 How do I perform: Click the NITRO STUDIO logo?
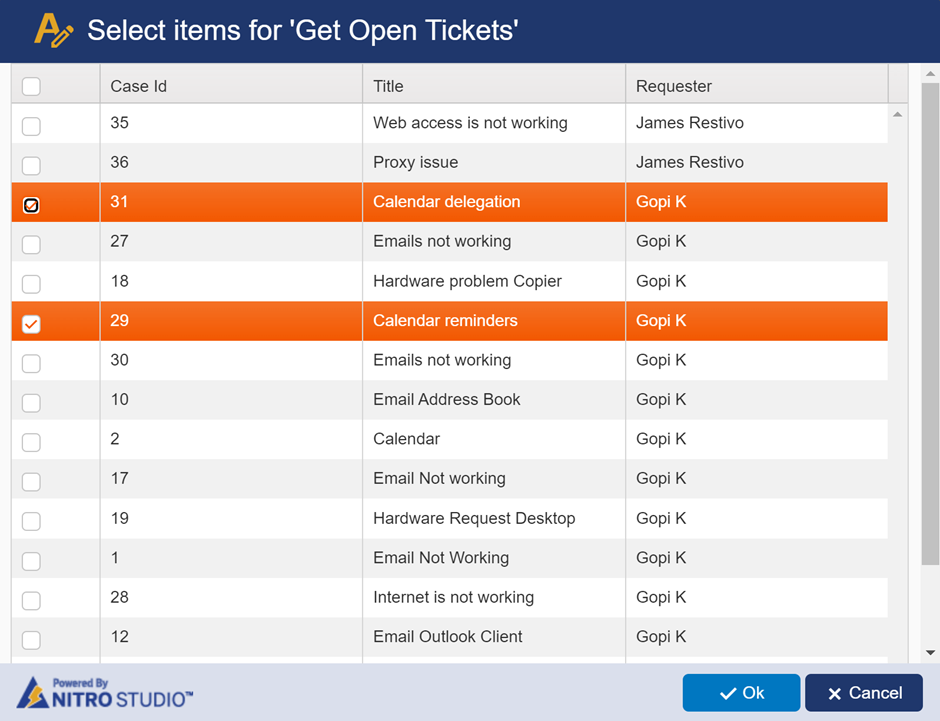100,695
